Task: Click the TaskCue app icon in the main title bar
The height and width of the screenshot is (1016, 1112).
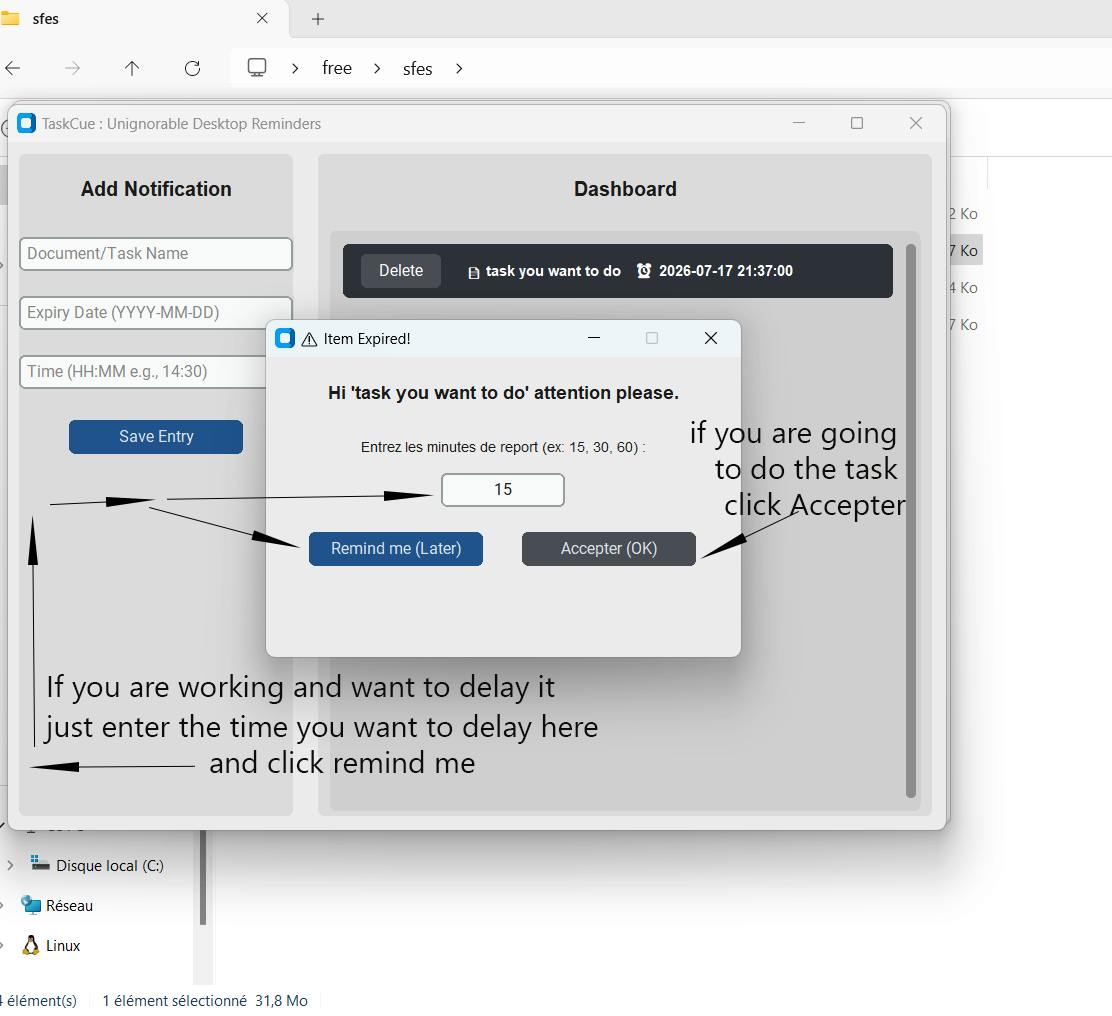Action: point(26,123)
